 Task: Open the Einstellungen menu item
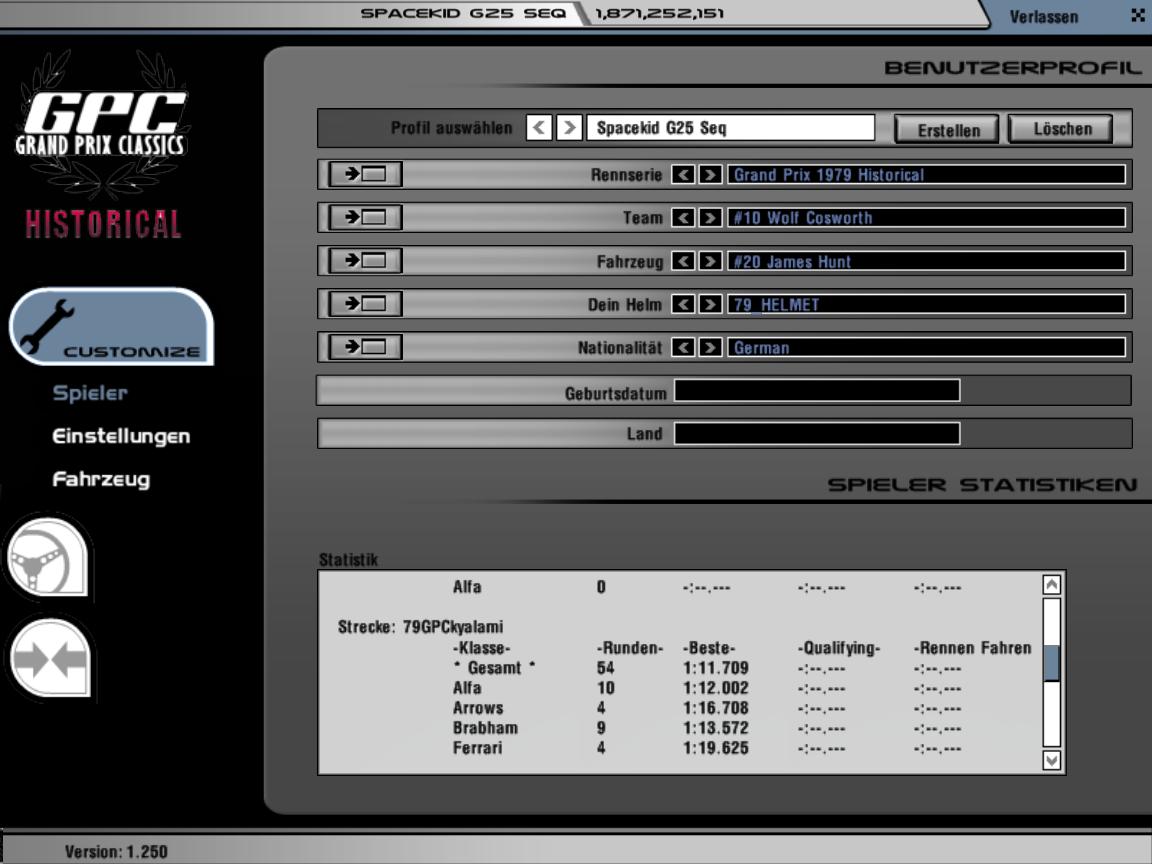(121, 436)
